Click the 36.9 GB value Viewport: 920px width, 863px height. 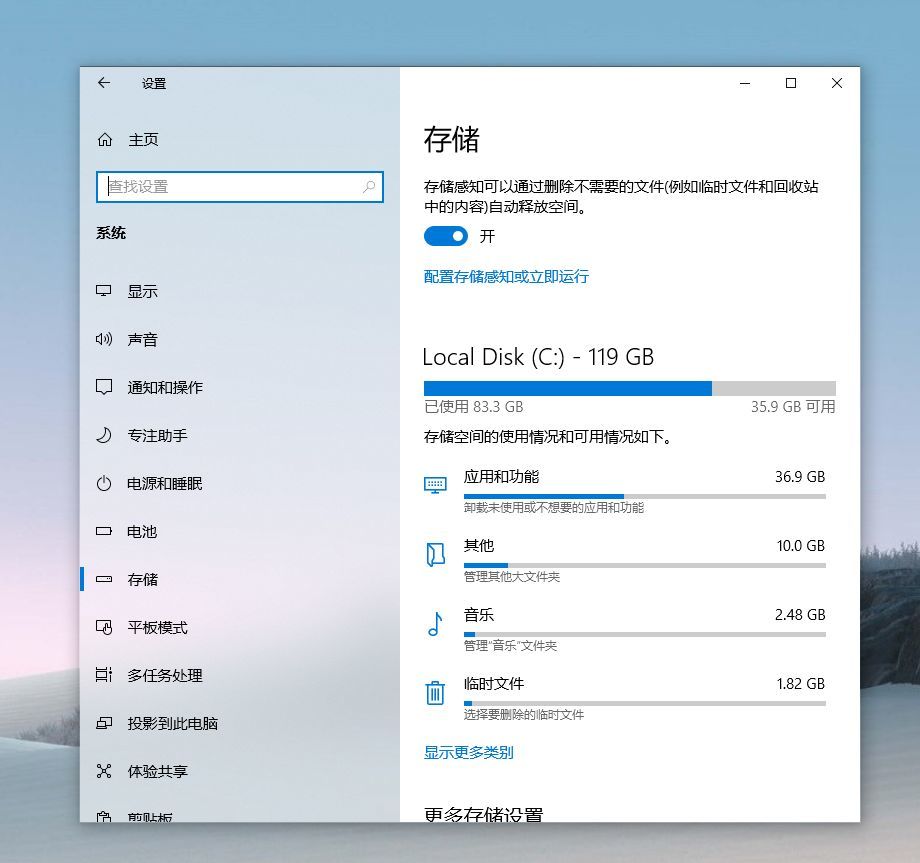(x=800, y=476)
